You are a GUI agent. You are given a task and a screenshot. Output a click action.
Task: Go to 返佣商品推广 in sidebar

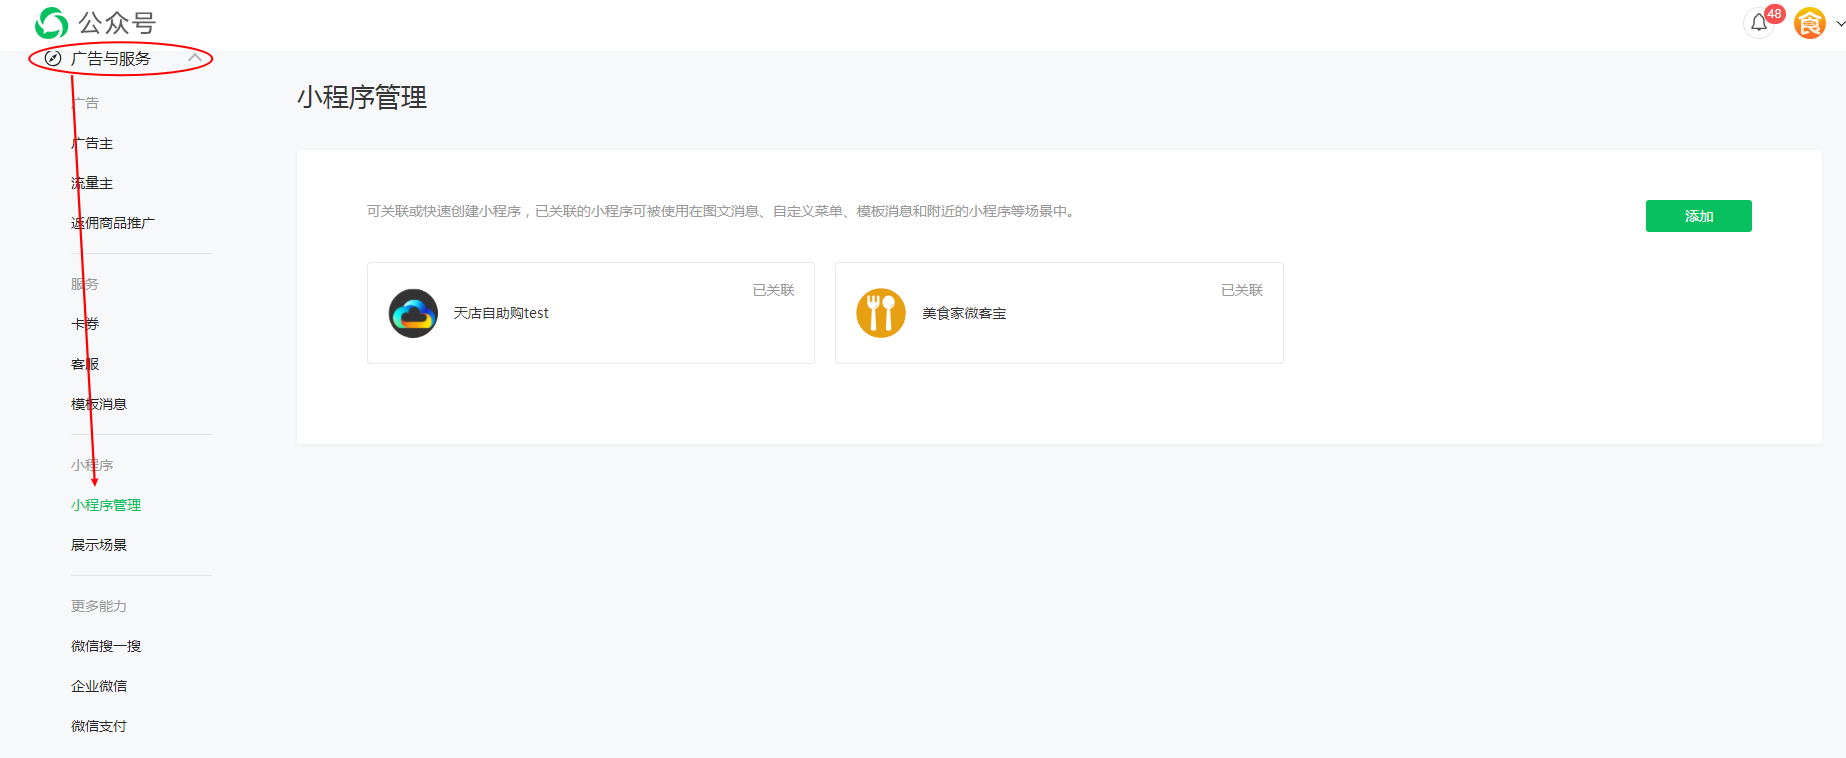(x=113, y=223)
